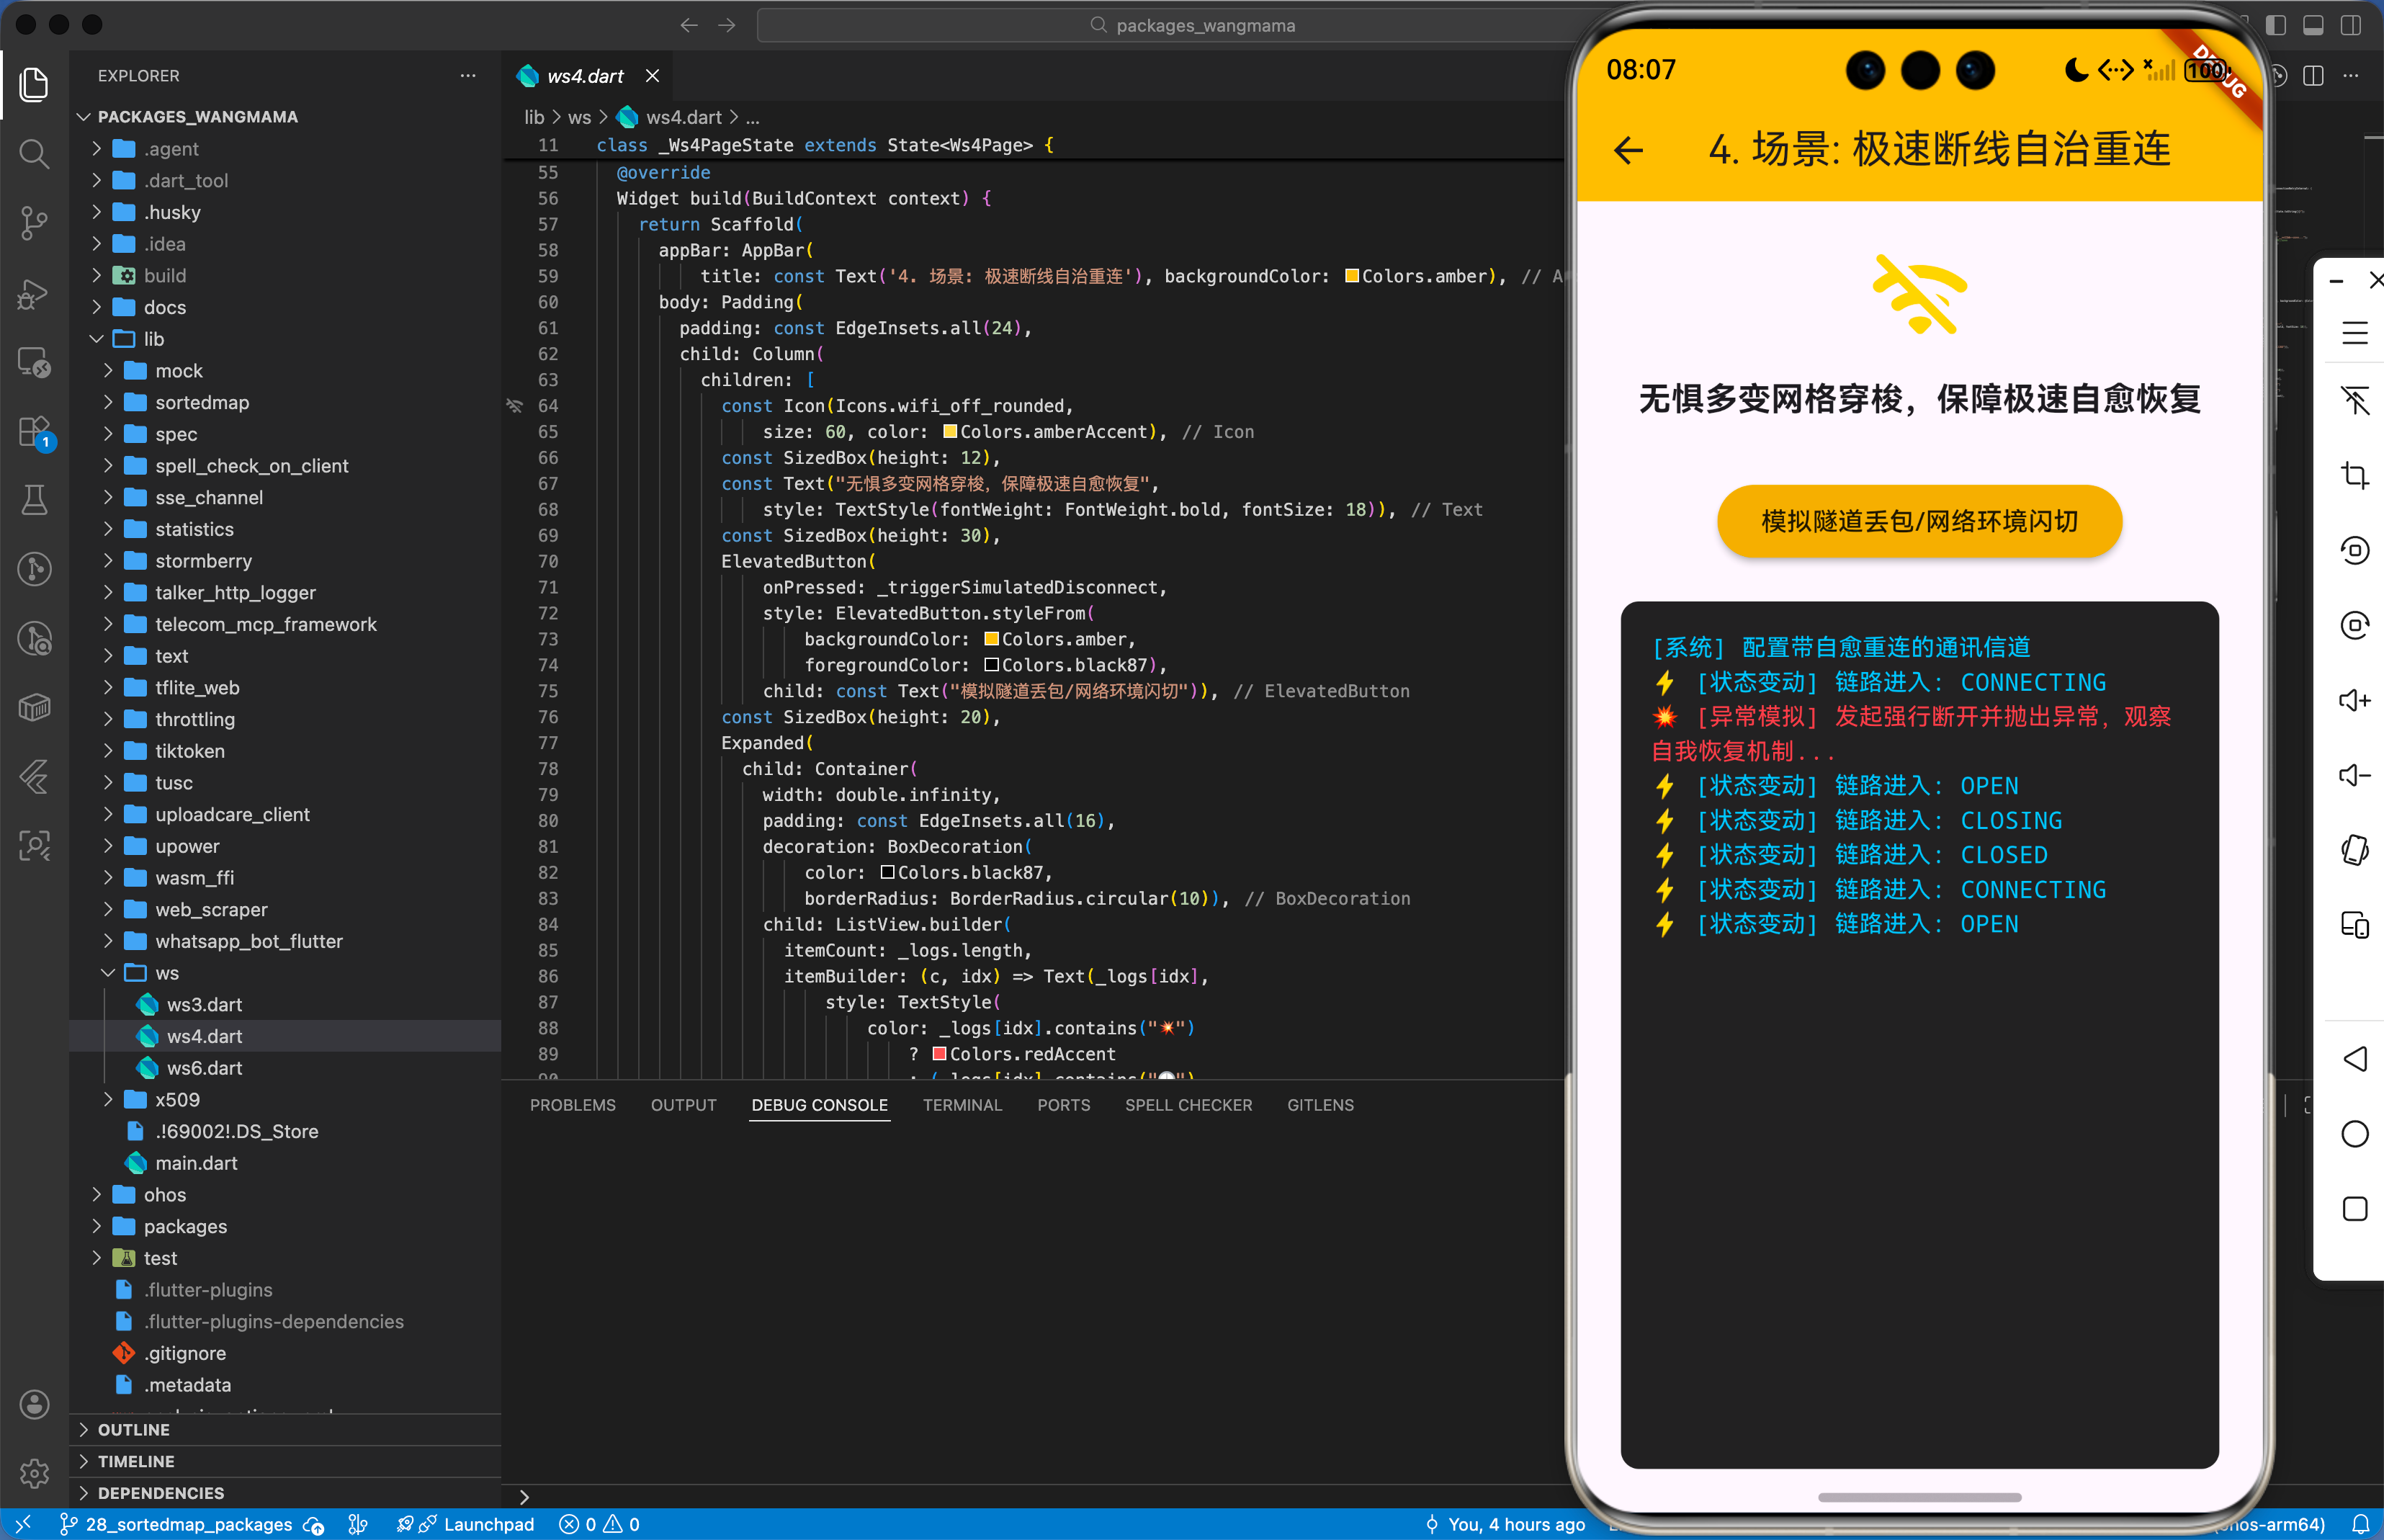The height and width of the screenshot is (1540, 2384).
Task: Switch to the PROBLEMS panel tab
Action: point(572,1105)
